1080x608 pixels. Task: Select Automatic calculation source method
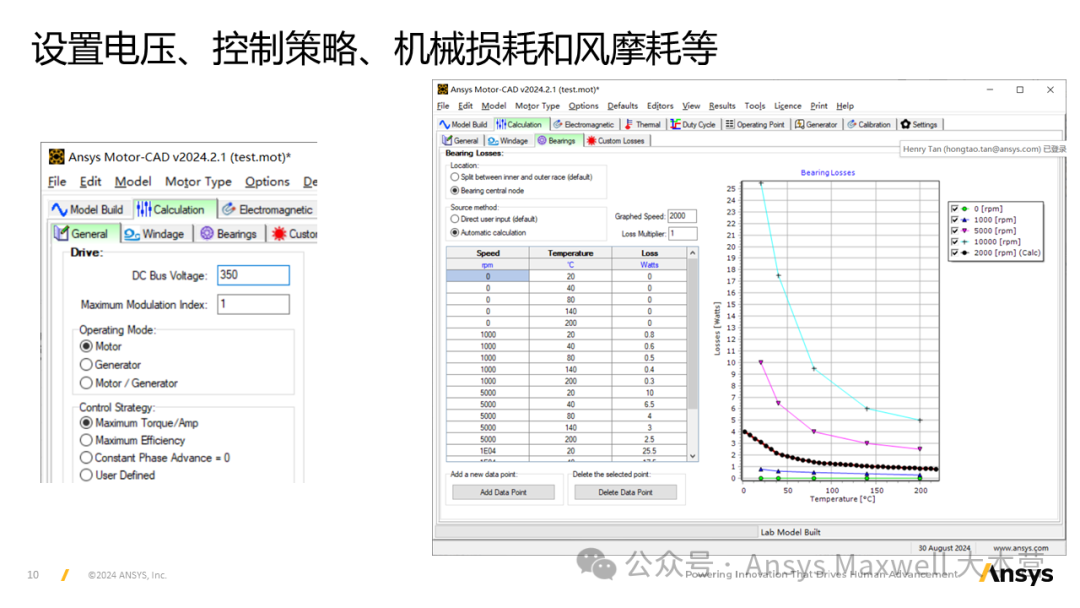[x=455, y=233]
